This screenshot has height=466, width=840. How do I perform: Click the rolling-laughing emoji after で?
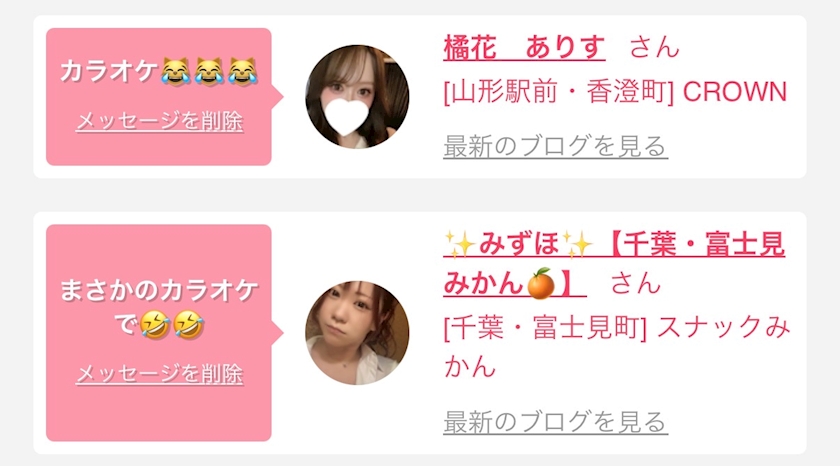coord(155,324)
